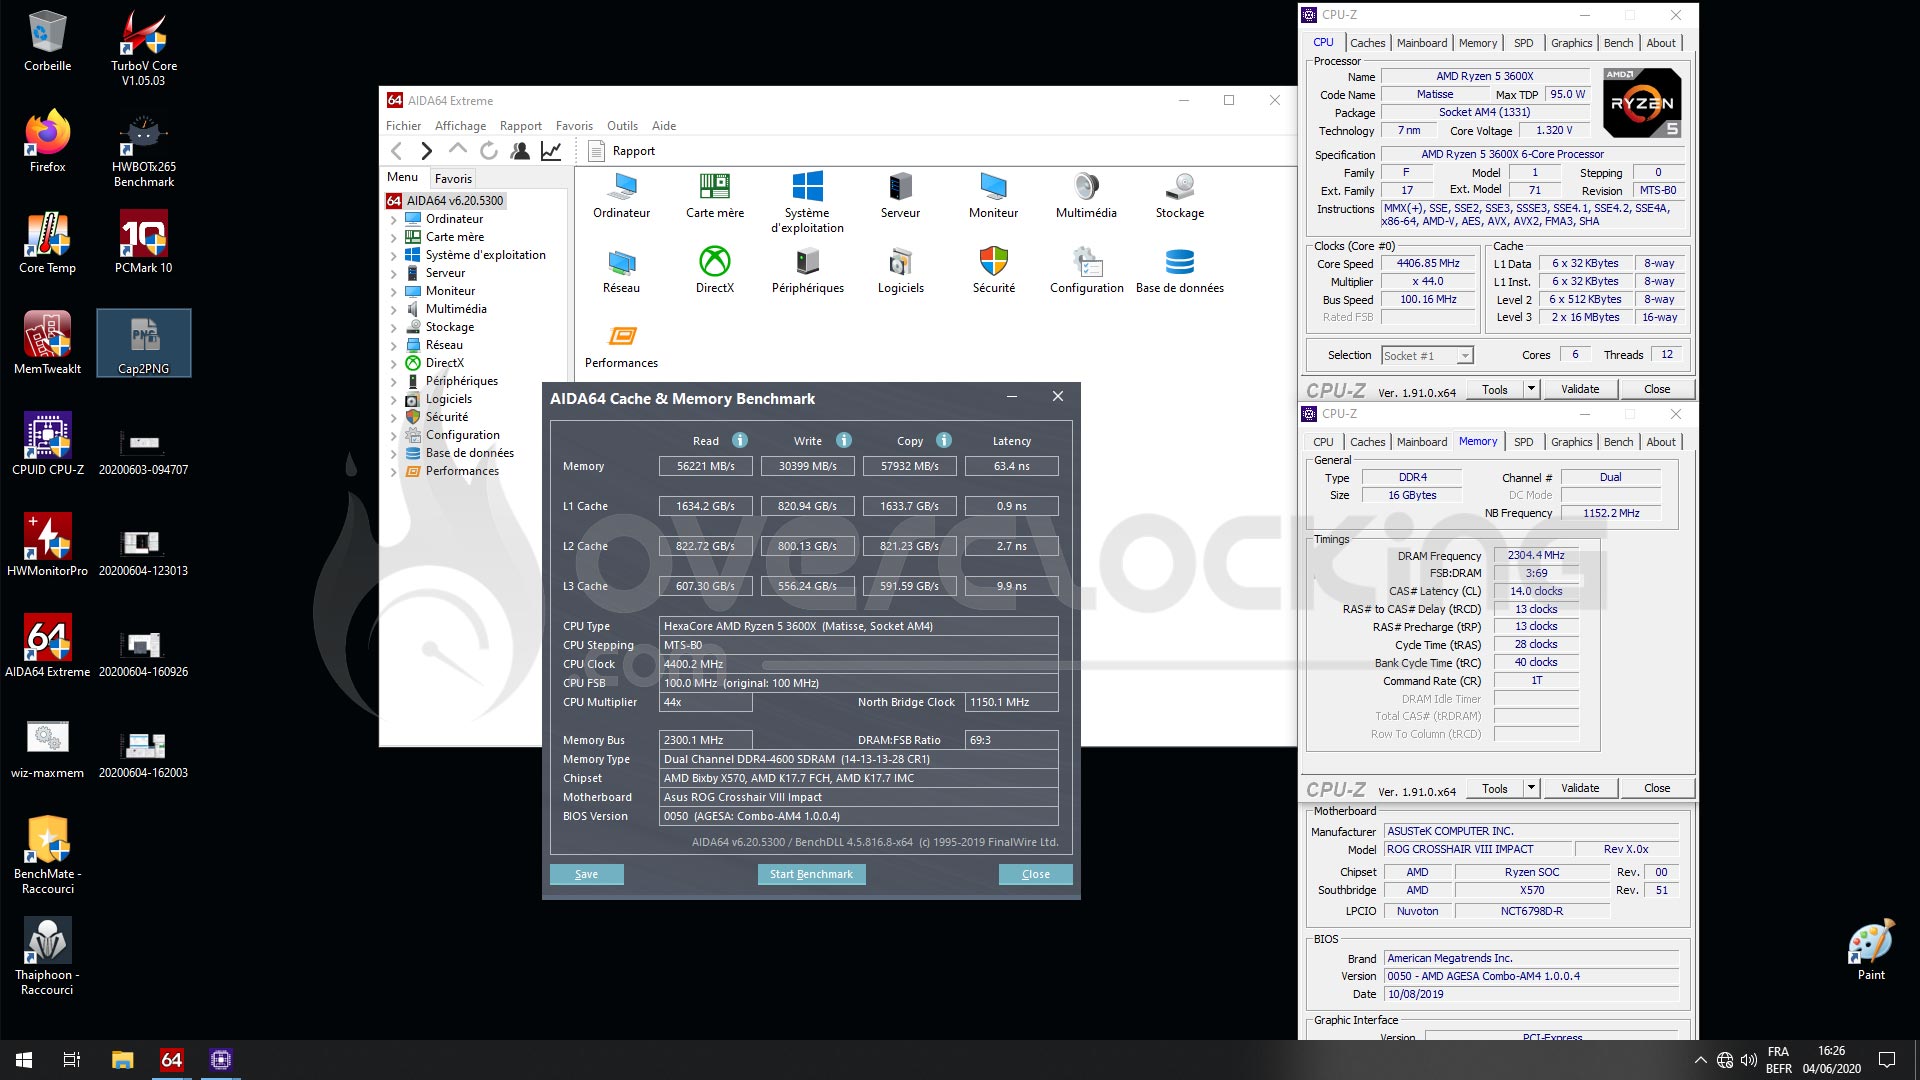Screen dimensions: 1920x1080
Task: Expand the Performances tree node
Action: [x=393, y=472]
